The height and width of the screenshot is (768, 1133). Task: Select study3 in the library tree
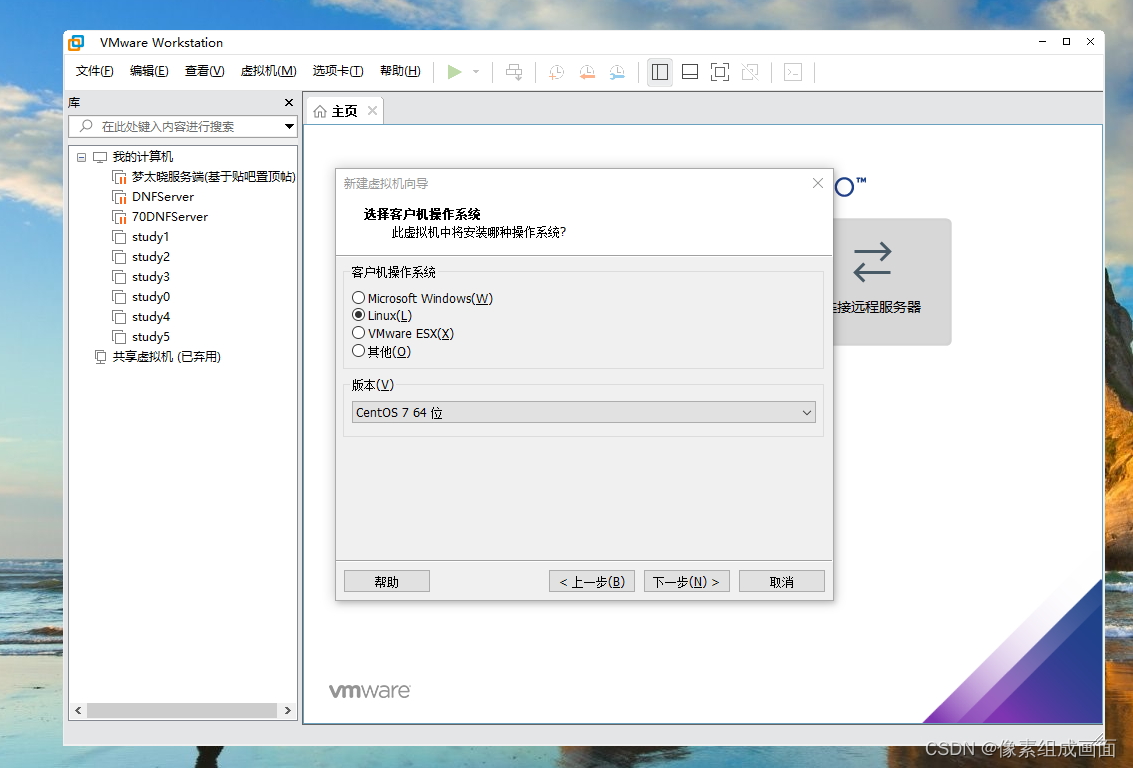click(x=150, y=277)
